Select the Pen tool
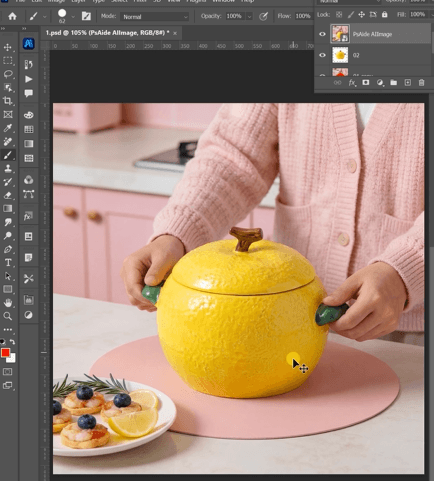The height and width of the screenshot is (481, 434). (x=8, y=249)
